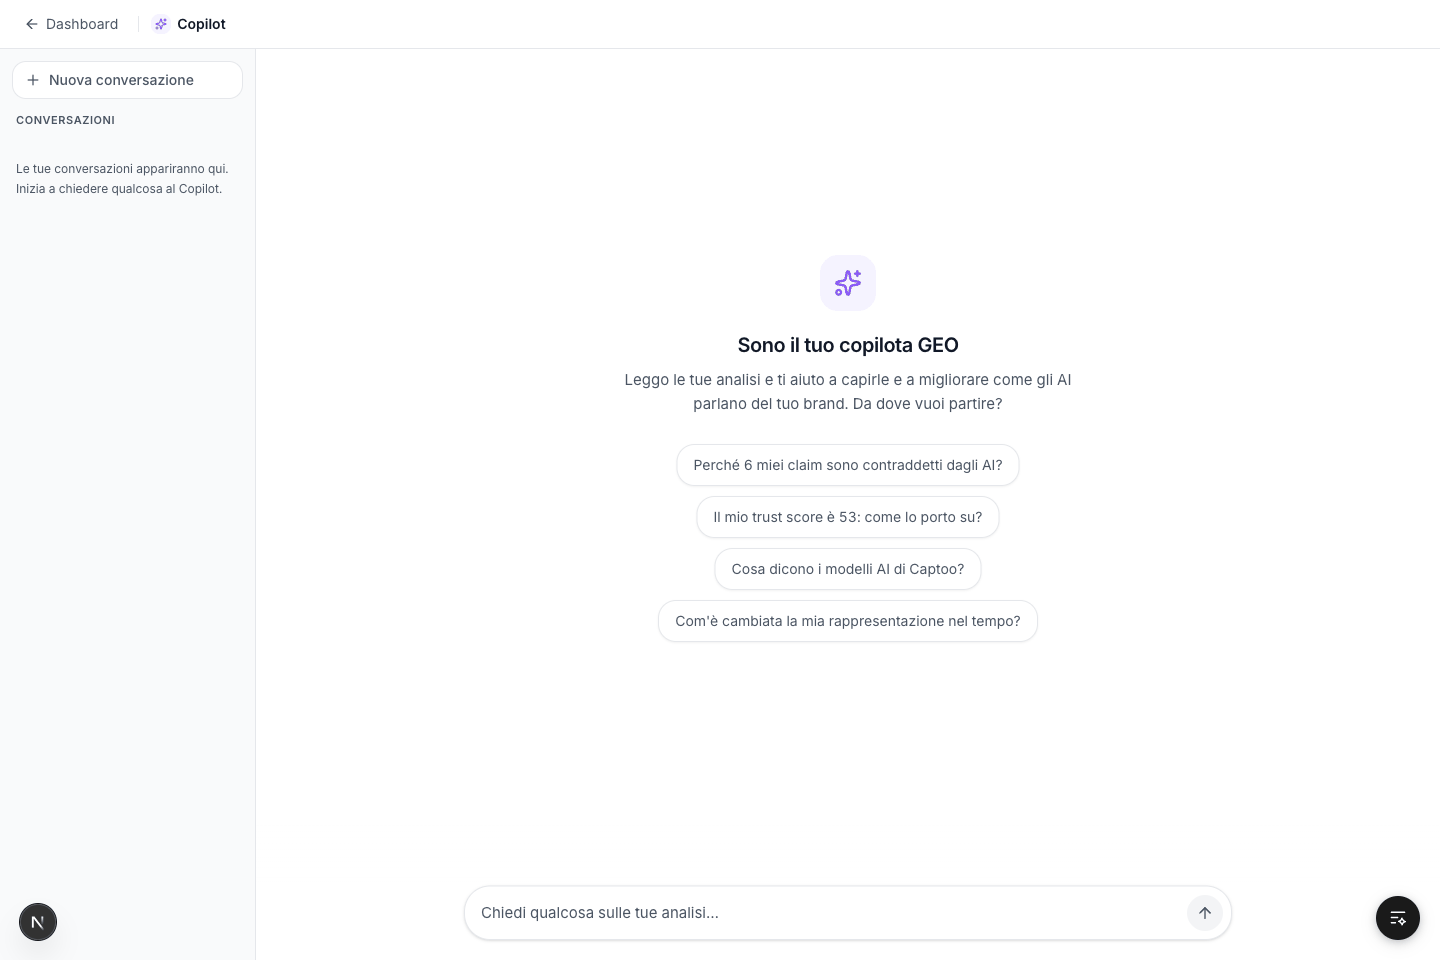Open the N avatar button bottom-left
1440x960 pixels.
(38, 922)
